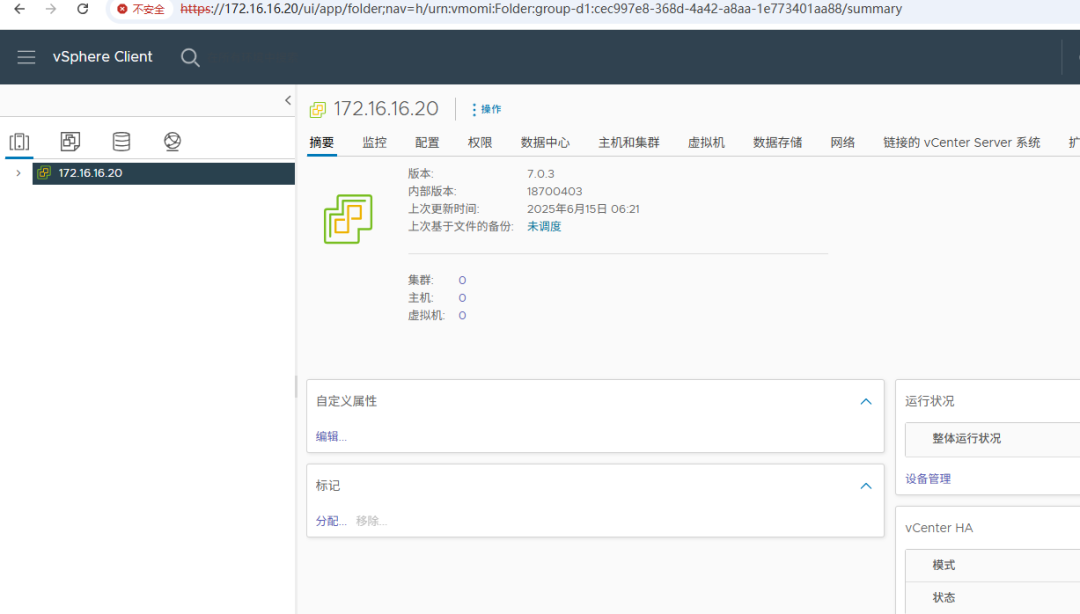The height and width of the screenshot is (614, 1080).
Task: Click the 分配... link under 标记
Action: [331, 521]
